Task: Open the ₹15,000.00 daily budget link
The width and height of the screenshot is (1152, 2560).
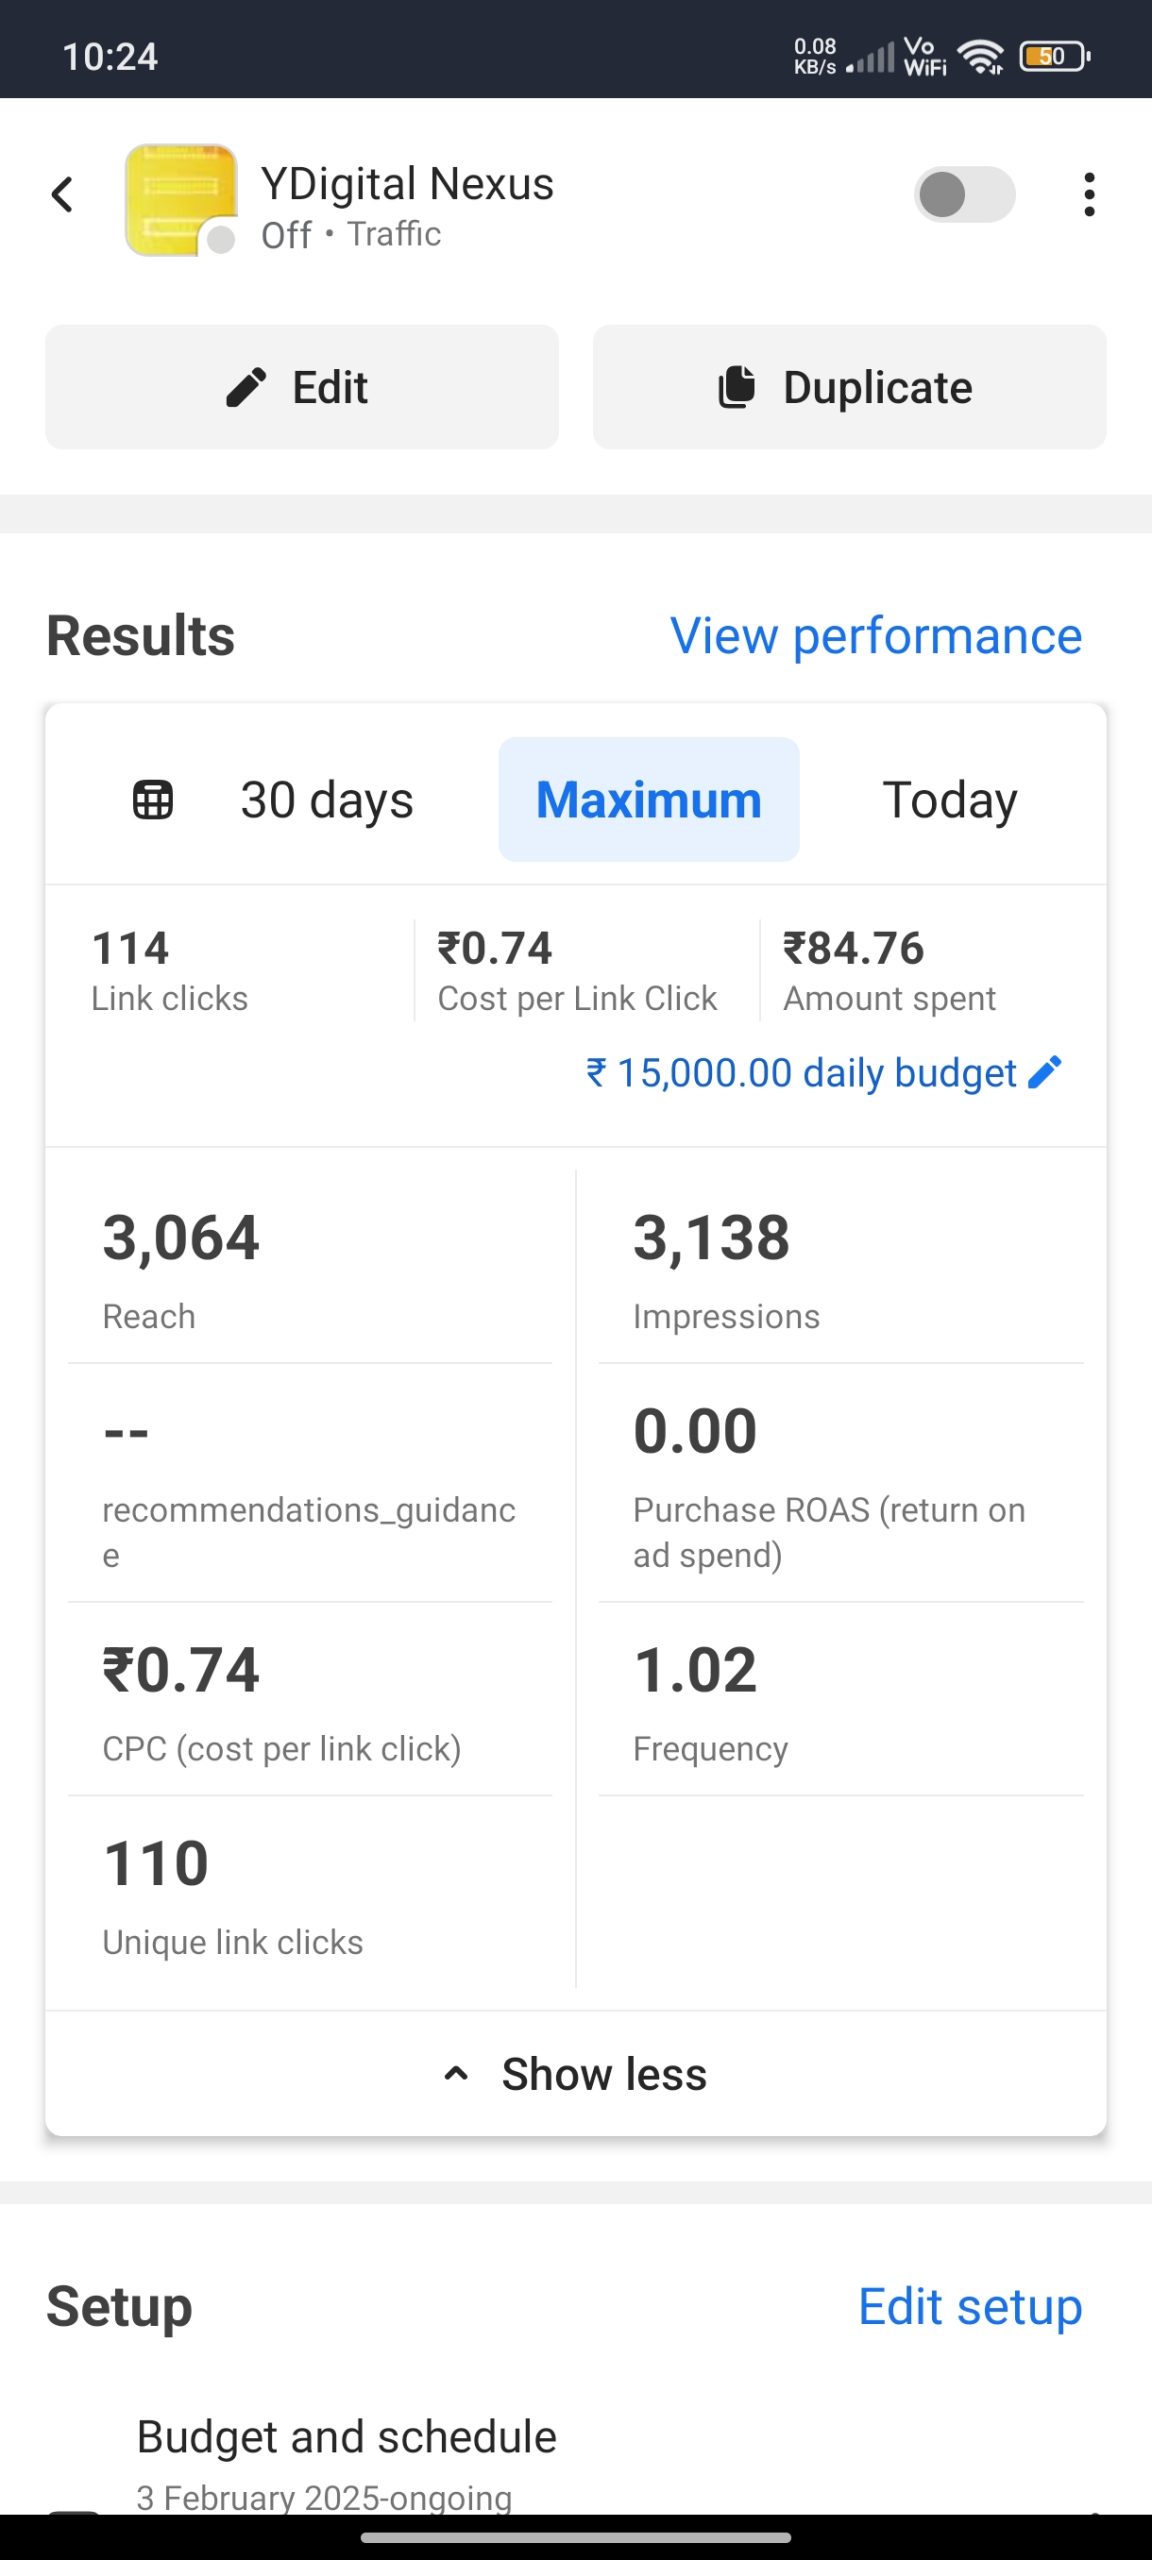Action: pyautogui.click(x=800, y=1073)
